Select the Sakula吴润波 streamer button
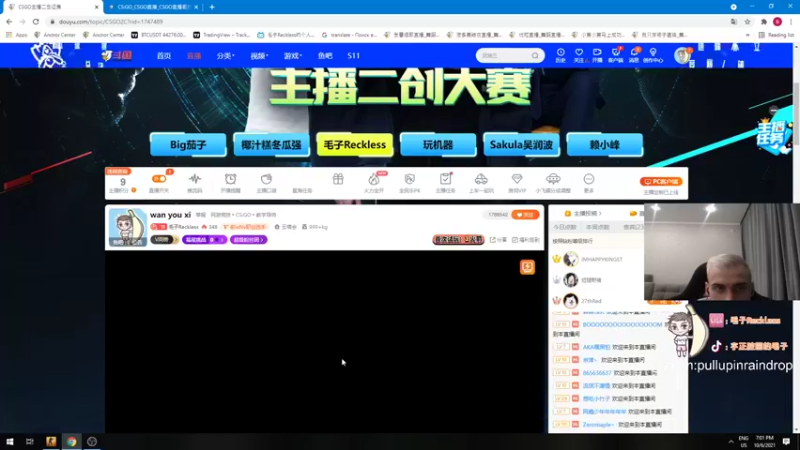The image size is (800, 450). tap(521, 145)
